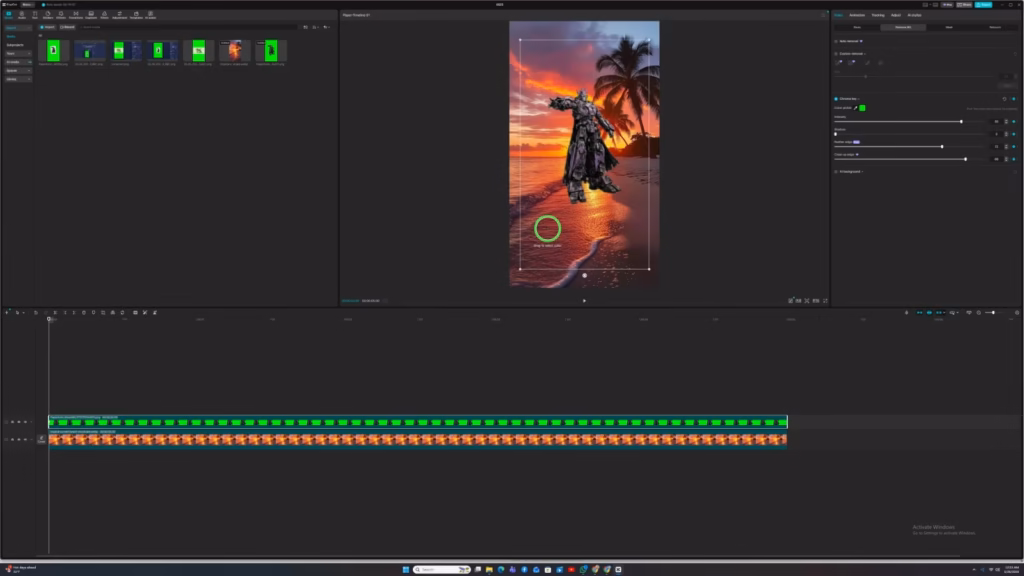This screenshot has width=1024, height=576.
Task: Reset the Chroma key settings
Action: [1004, 99]
